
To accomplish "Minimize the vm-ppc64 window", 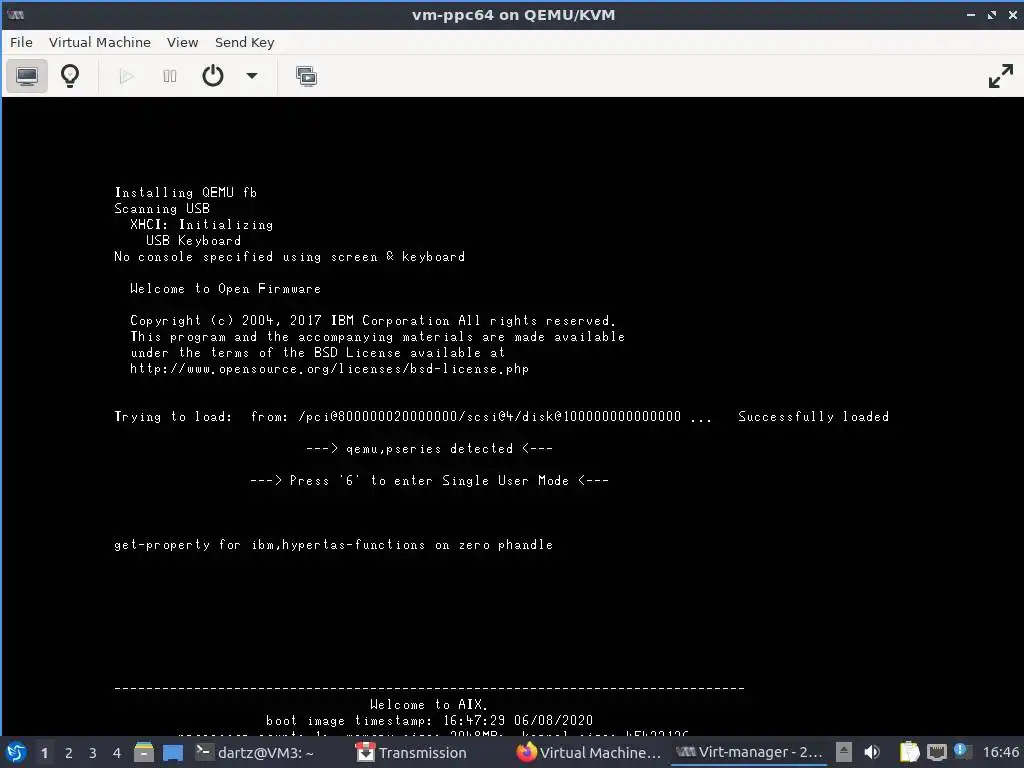I will [x=970, y=15].
